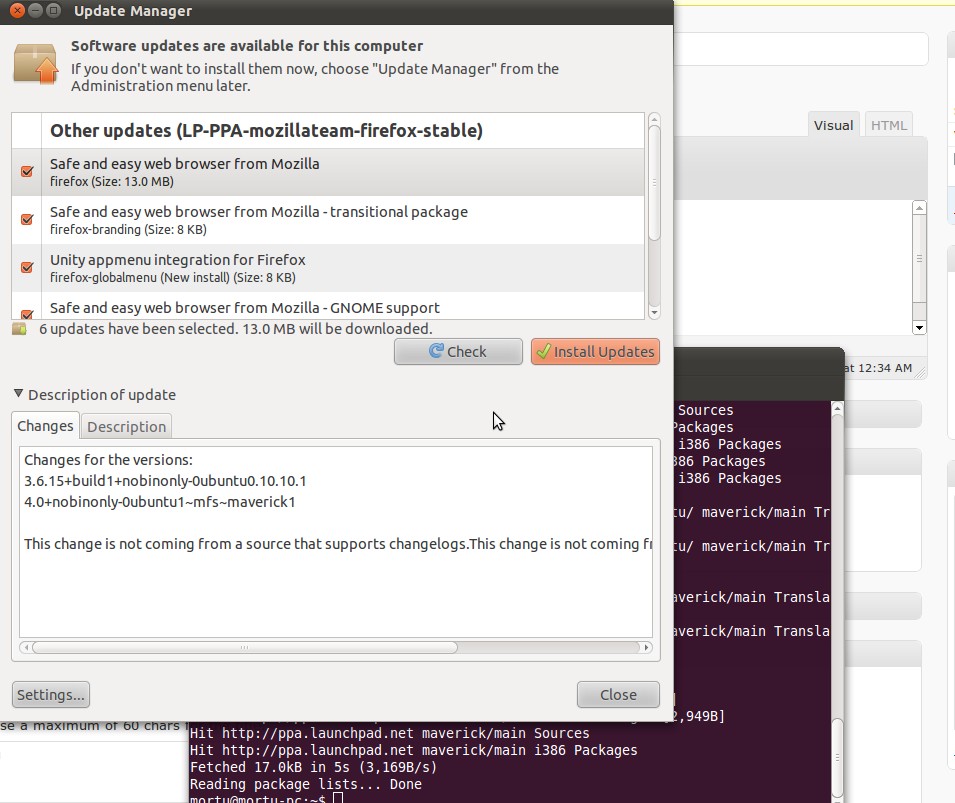Click the version 4.0+nobinonly maverick1 line
The image size is (955, 803).
tap(160, 502)
